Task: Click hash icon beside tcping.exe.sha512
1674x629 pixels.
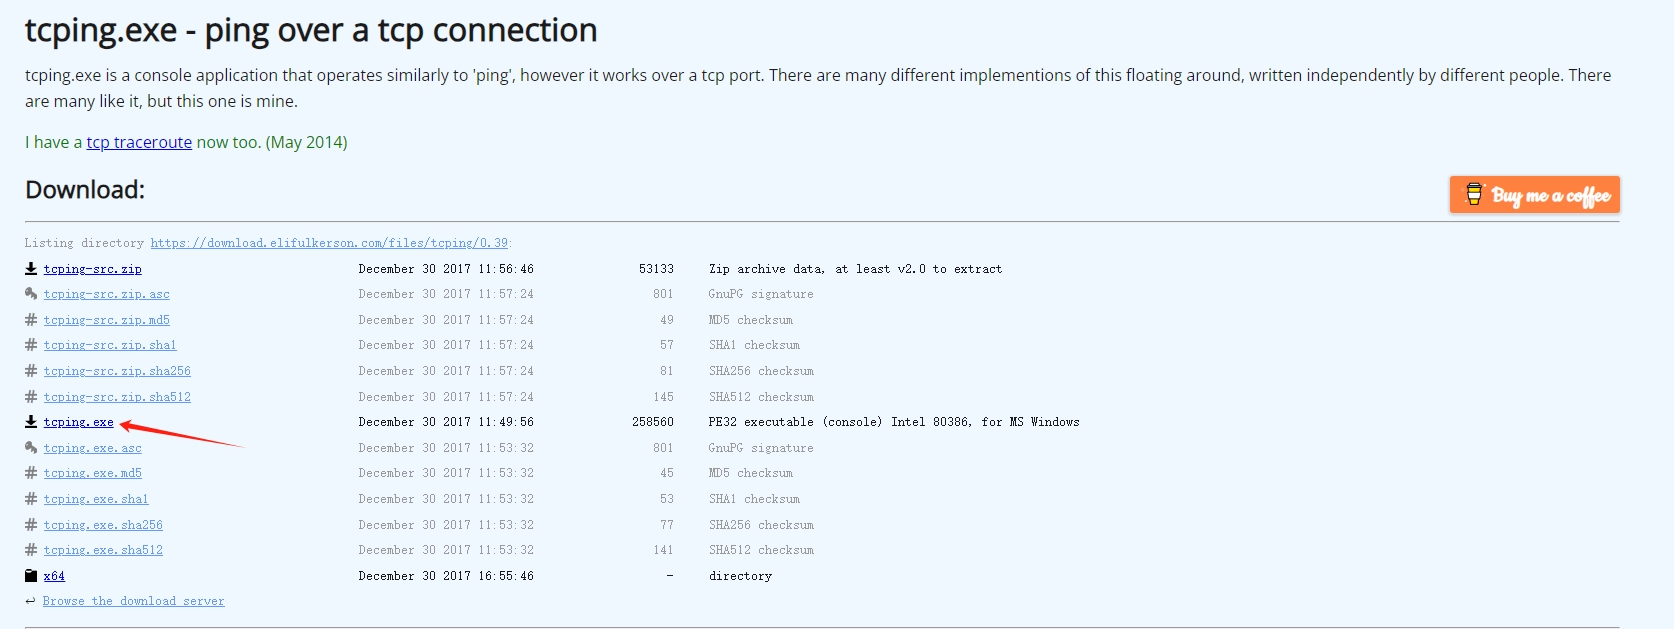Action: point(31,550)
